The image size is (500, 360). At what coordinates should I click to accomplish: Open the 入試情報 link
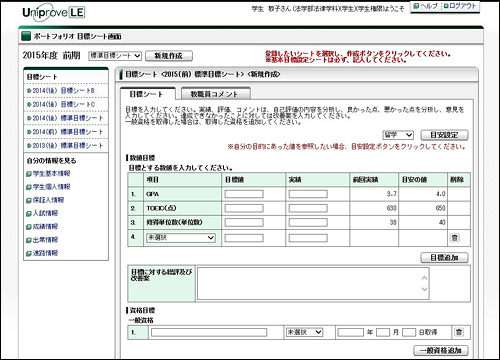tap(45, 213)
